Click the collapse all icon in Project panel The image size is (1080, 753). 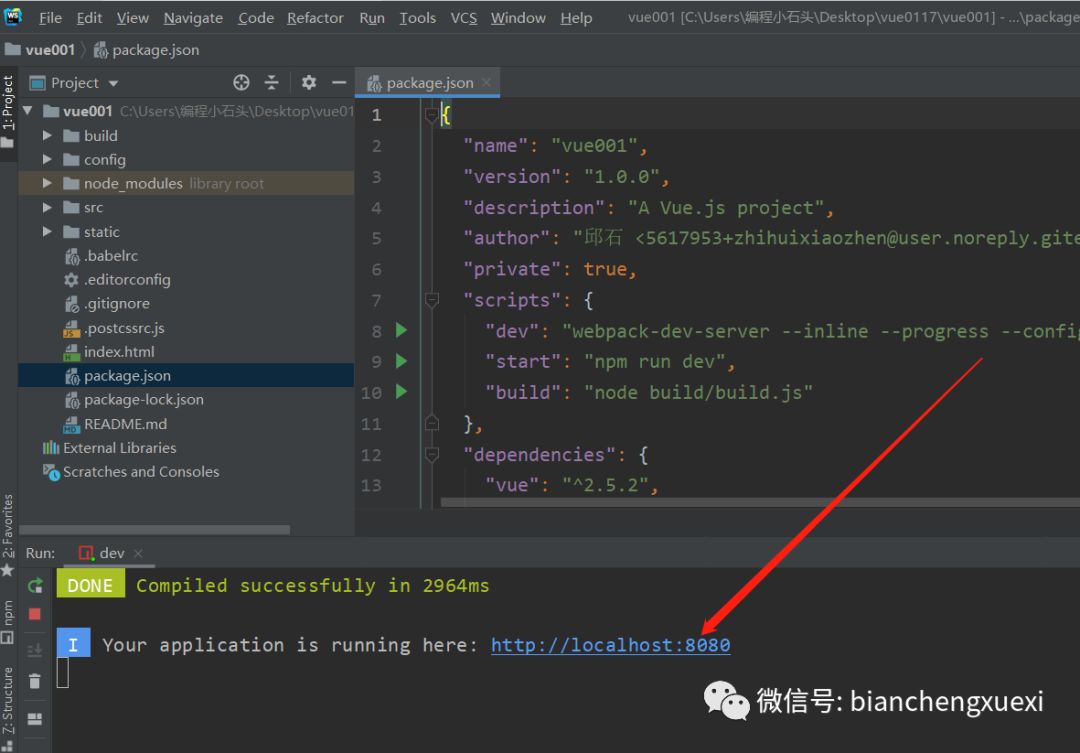[271, 83]
